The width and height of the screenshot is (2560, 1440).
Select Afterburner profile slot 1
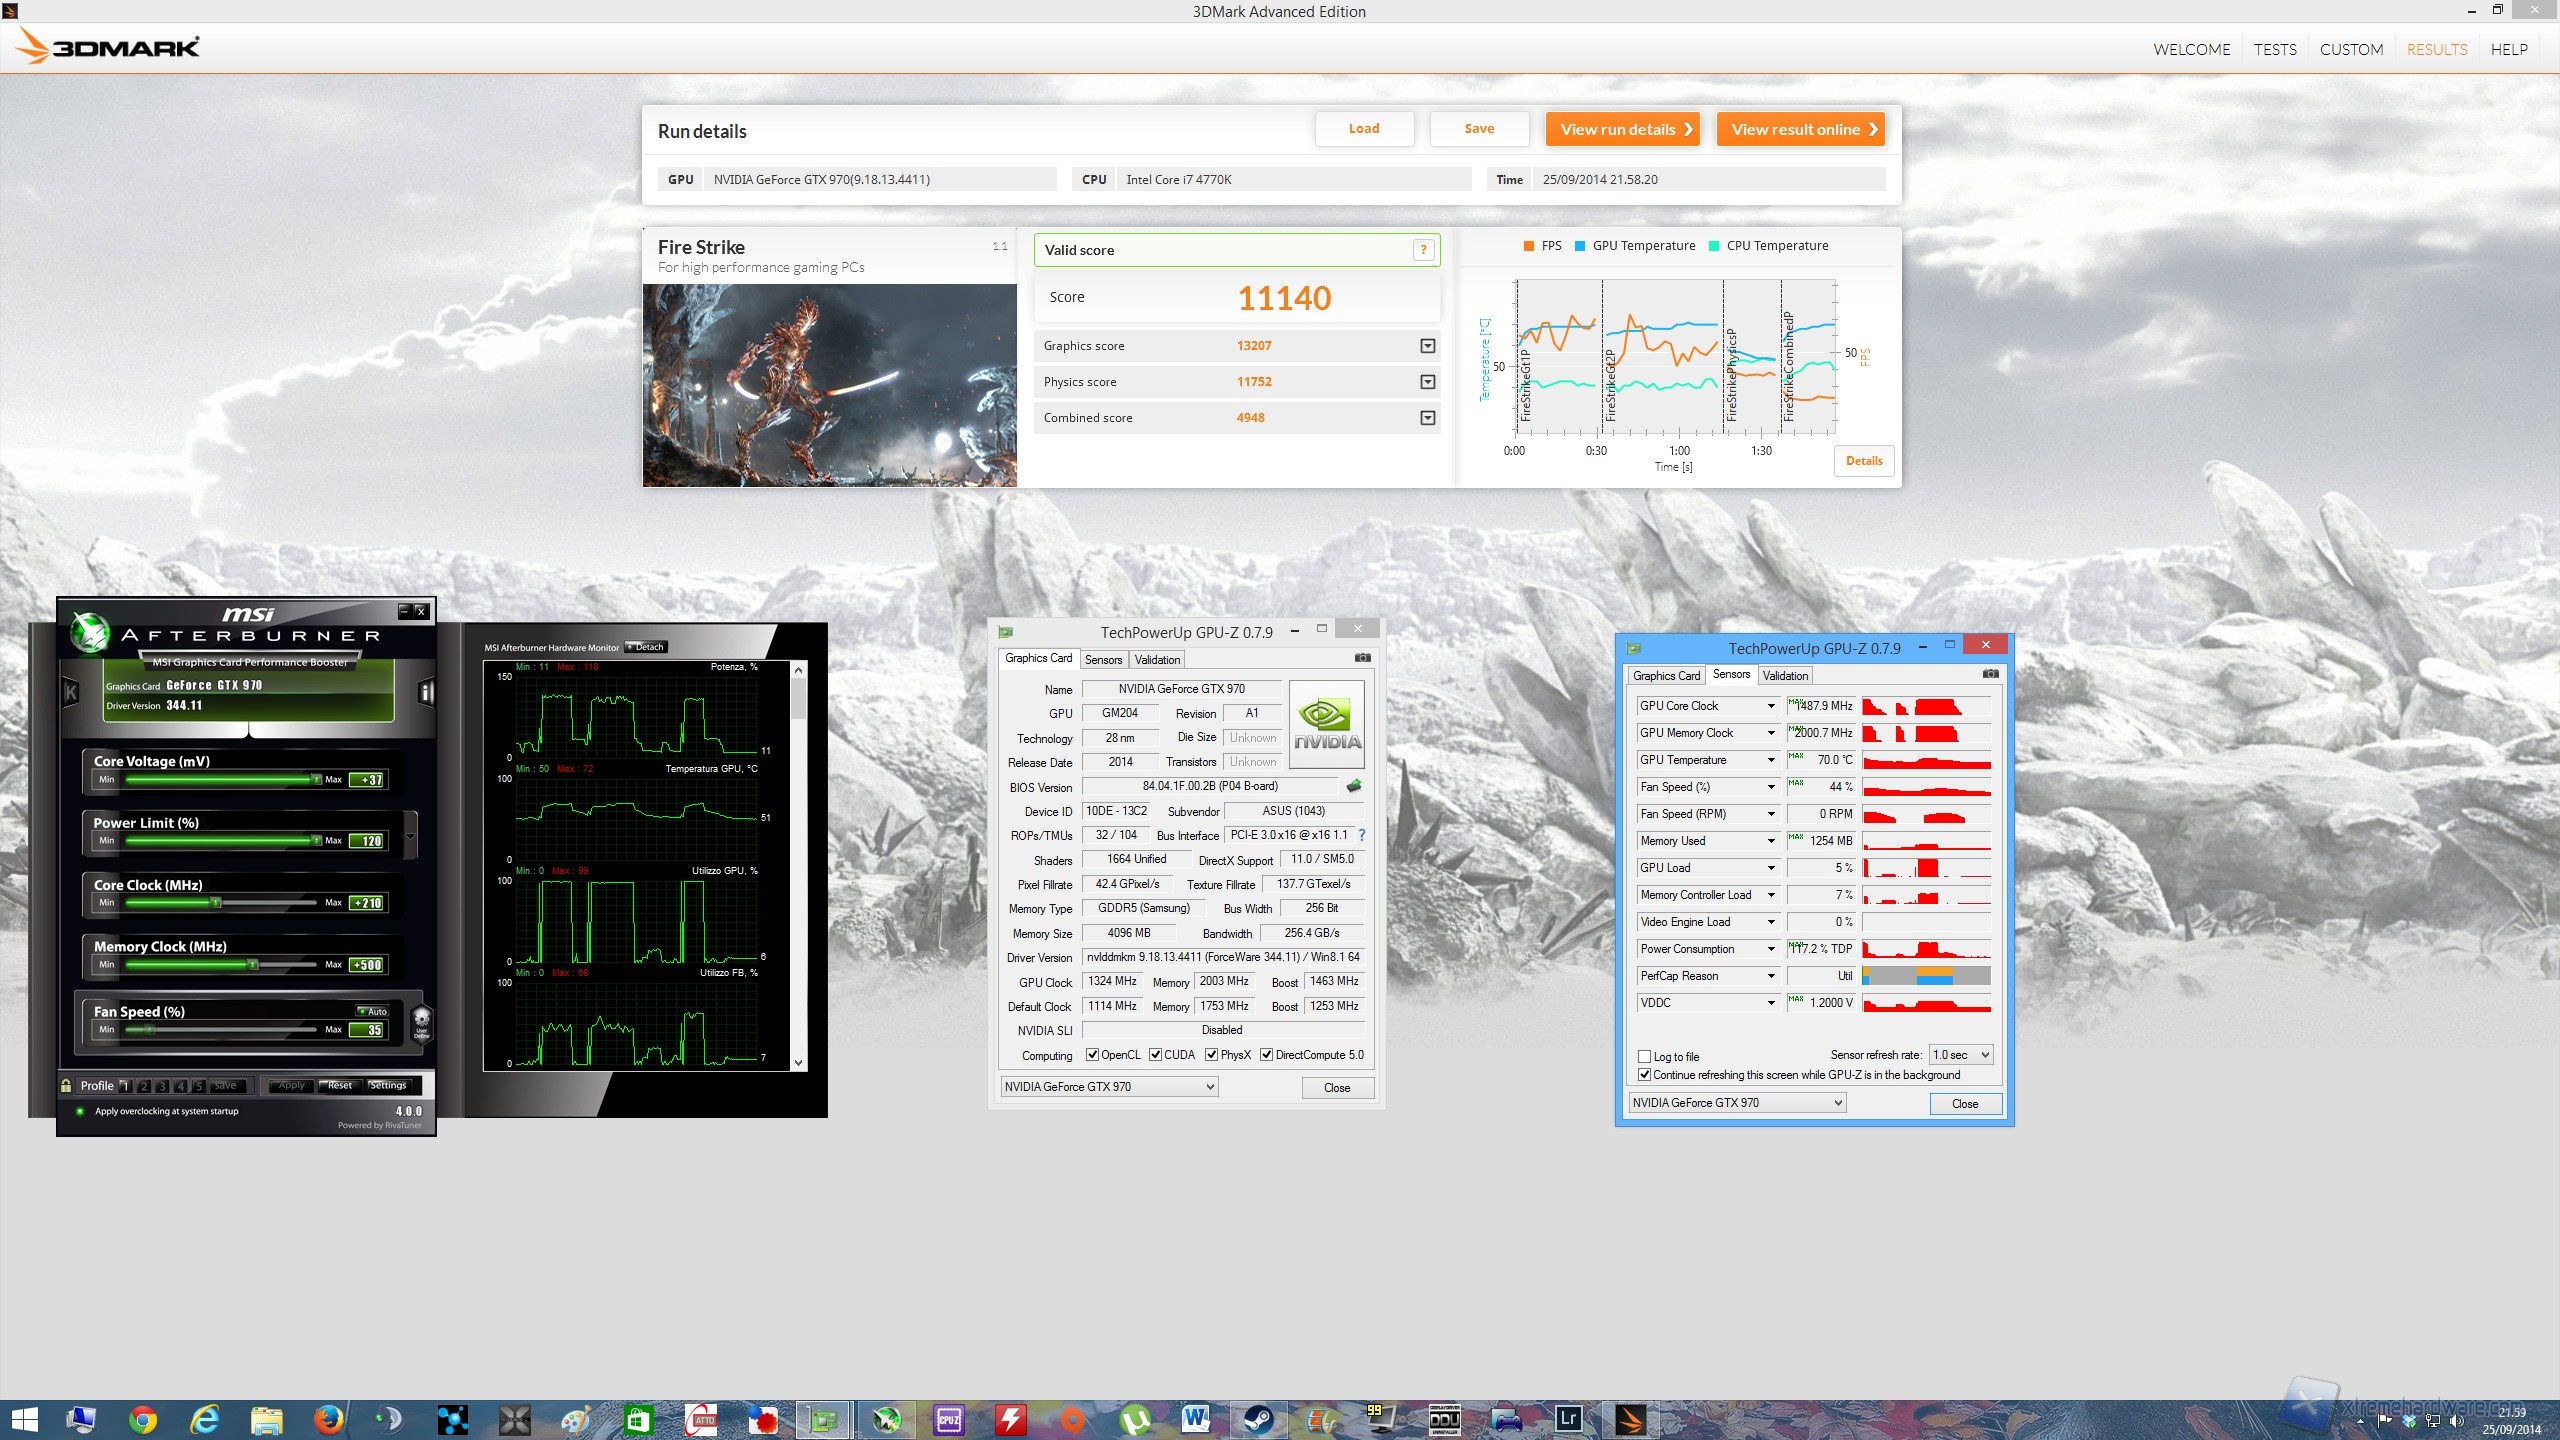pos(126,1085)
